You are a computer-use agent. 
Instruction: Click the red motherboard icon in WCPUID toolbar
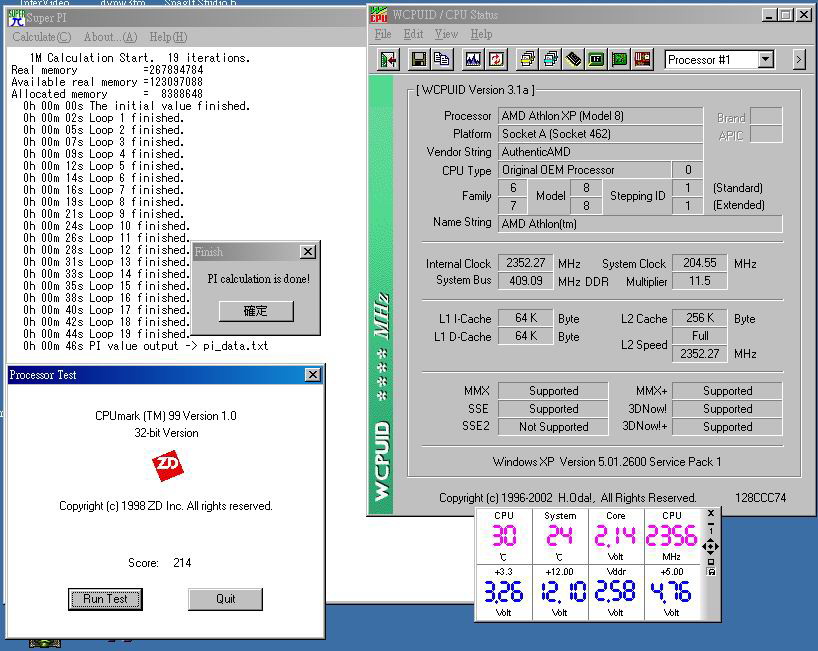click(642, 60)
